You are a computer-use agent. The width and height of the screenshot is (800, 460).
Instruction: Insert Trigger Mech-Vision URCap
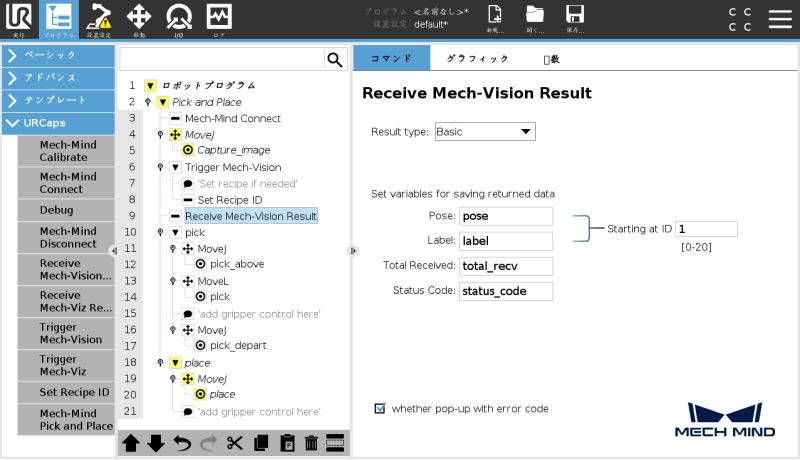66,333
